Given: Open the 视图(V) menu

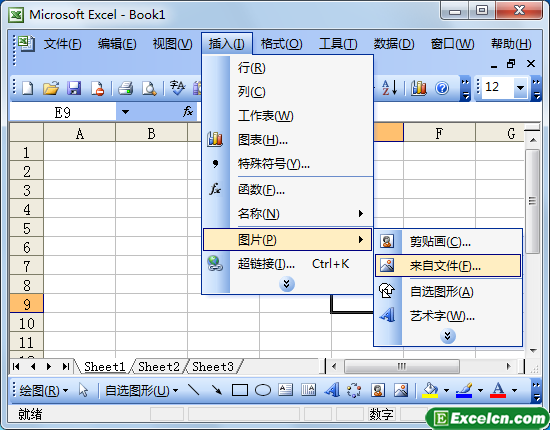Looking at the screenshot, I should pos(173,44).
